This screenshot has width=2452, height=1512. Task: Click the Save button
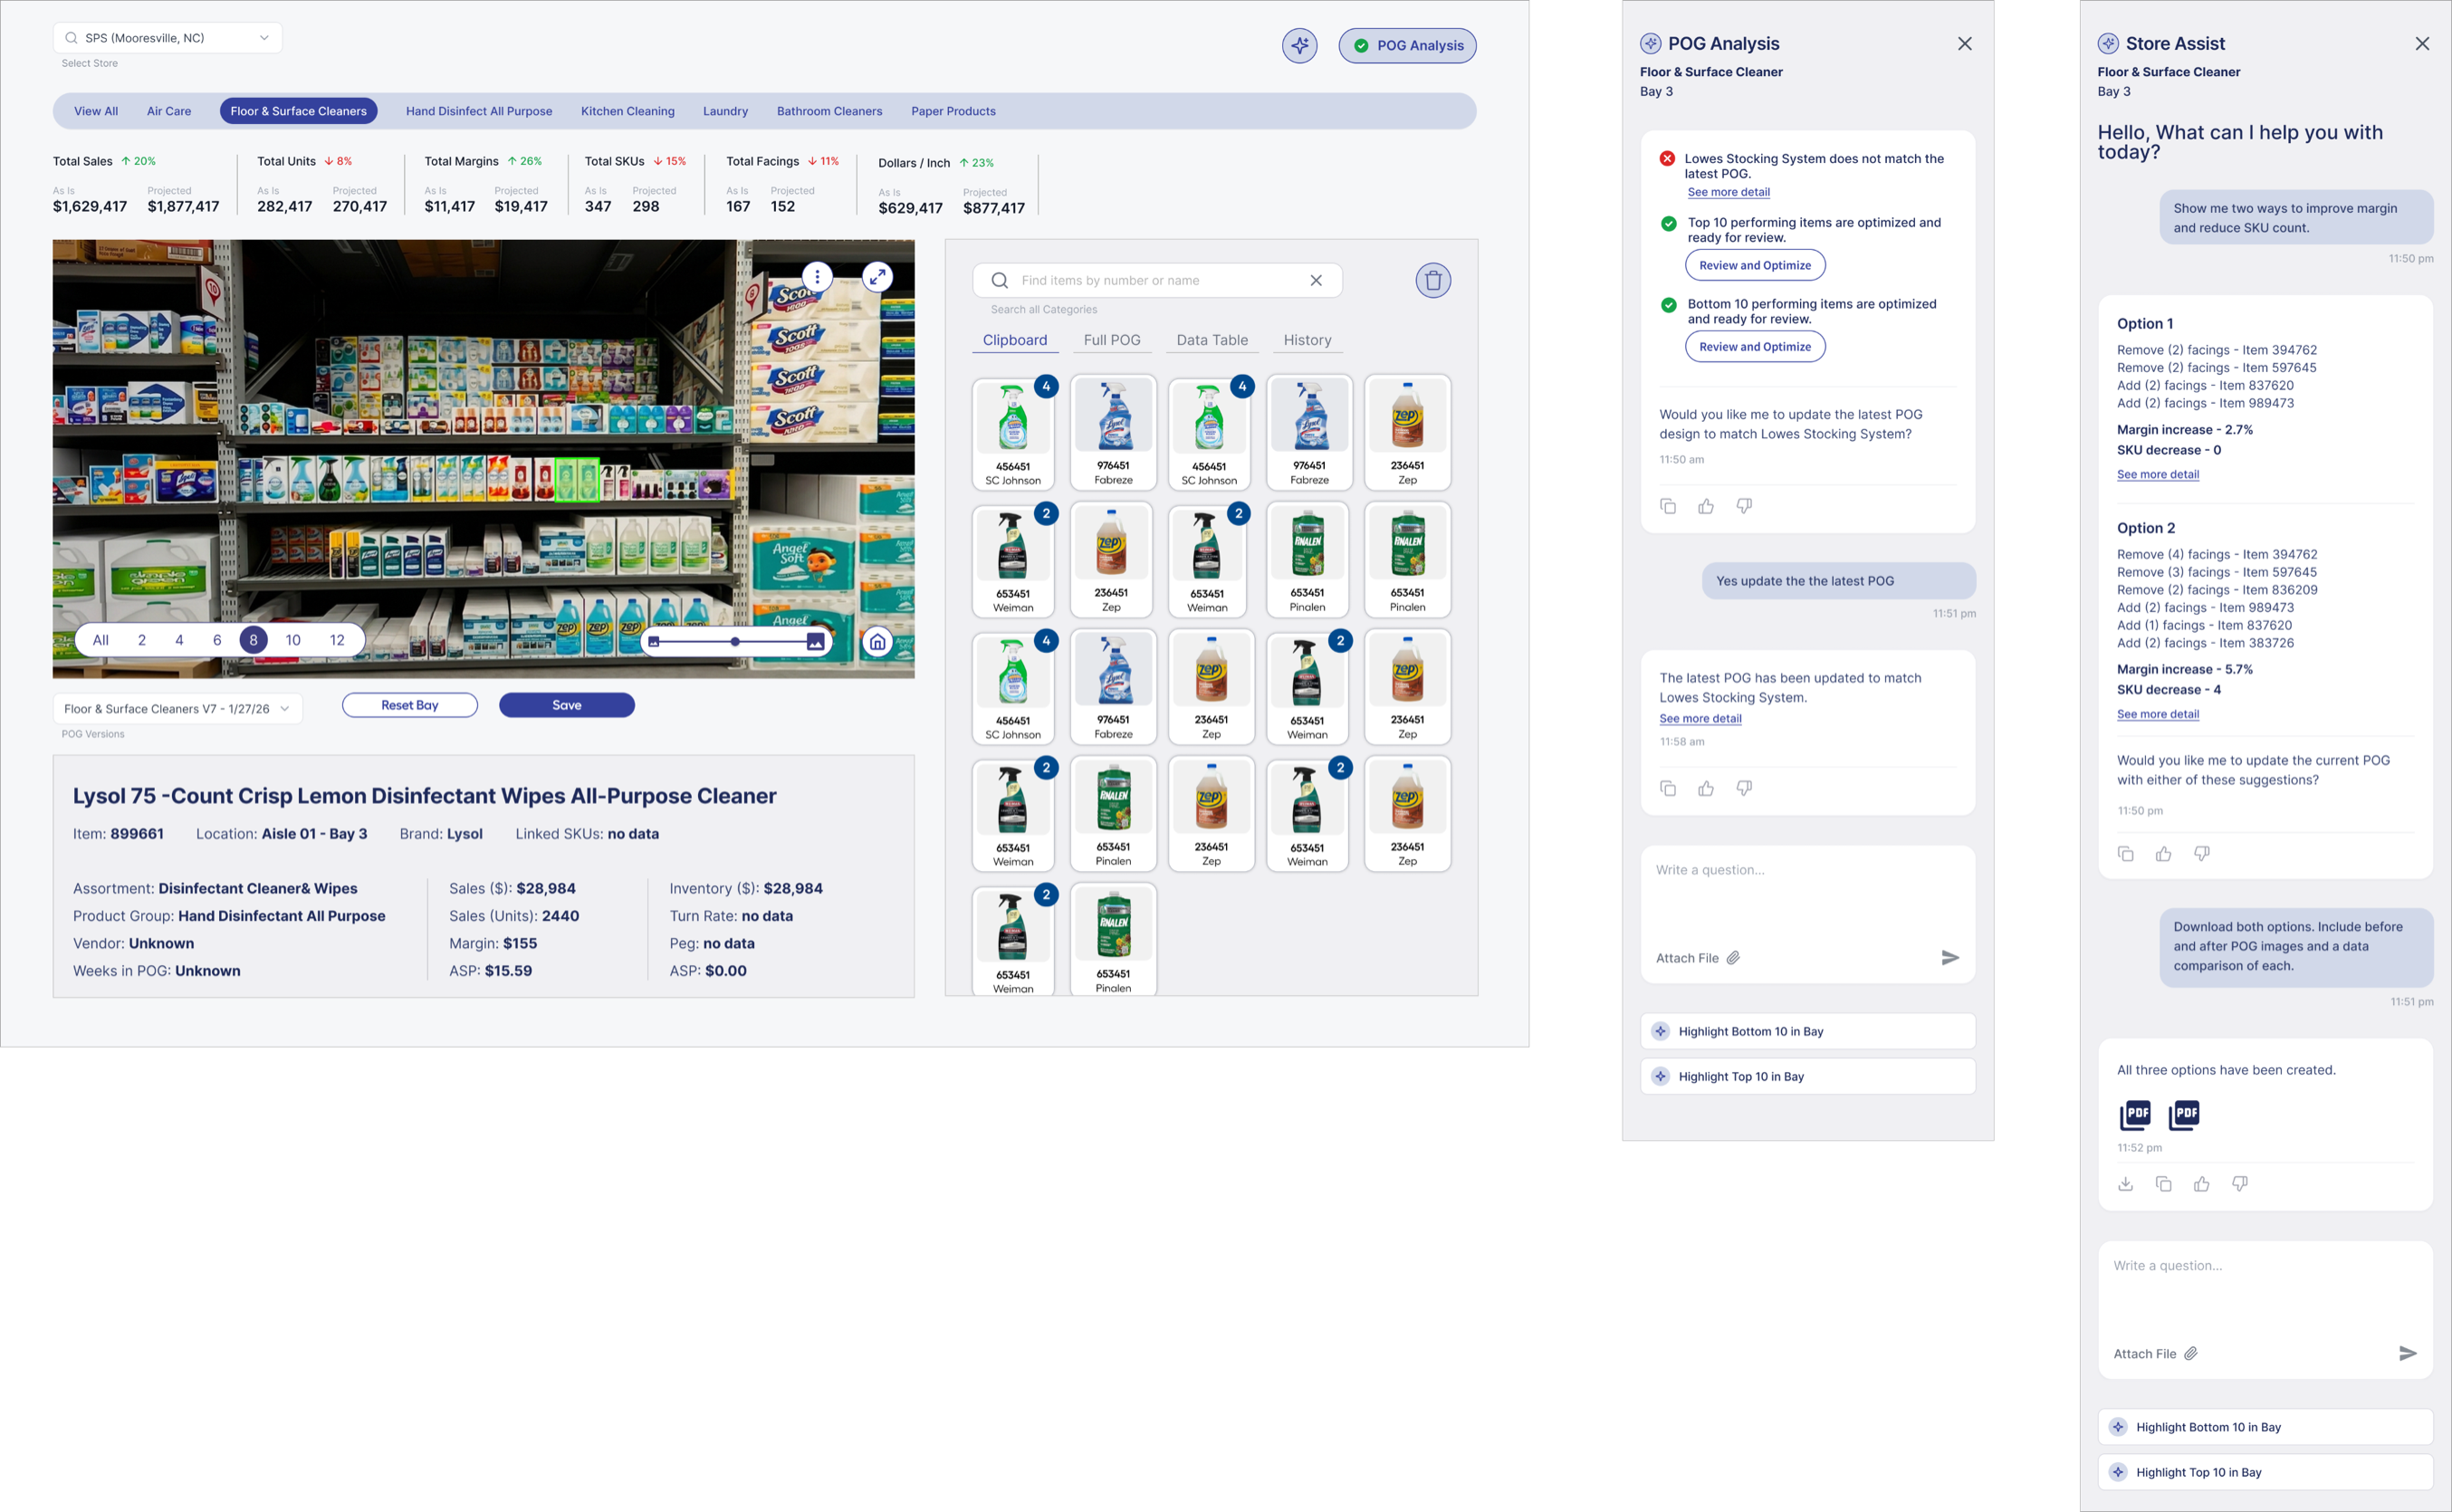click(x=567, y=706)
